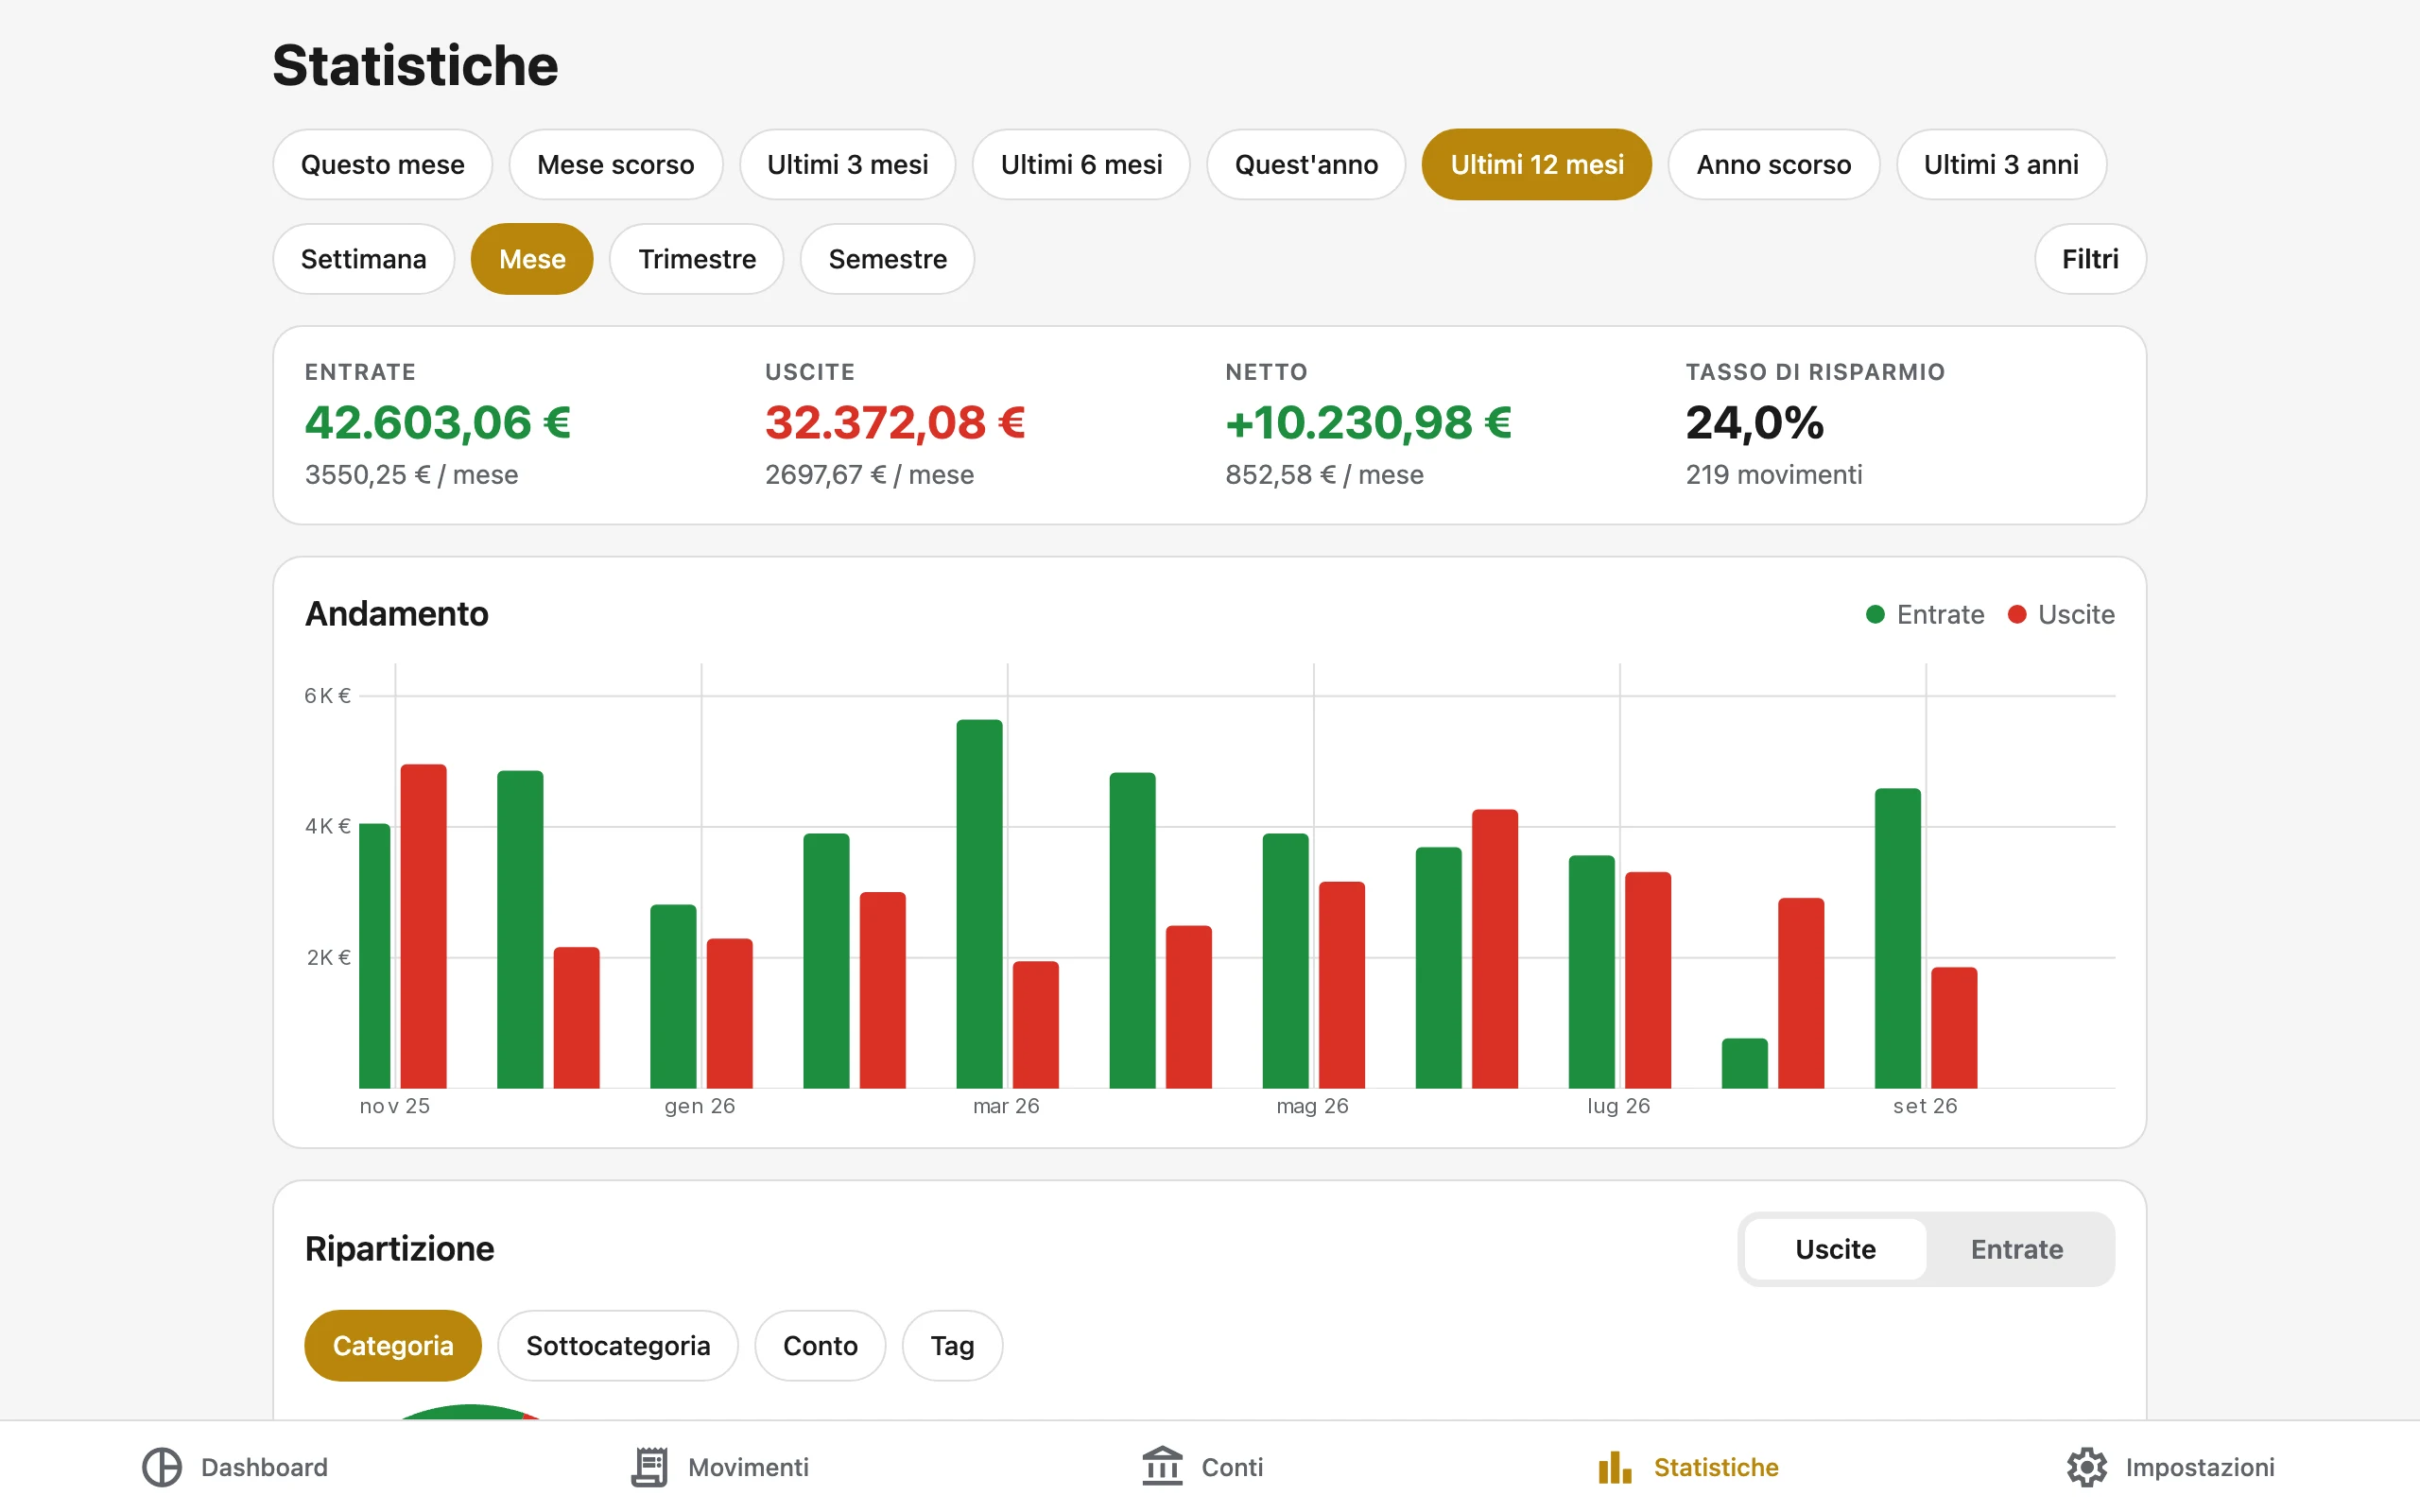Click the red bar above nov 25
The width and height of the screenshot is (2420, 1512).
(x=423, y=926)
